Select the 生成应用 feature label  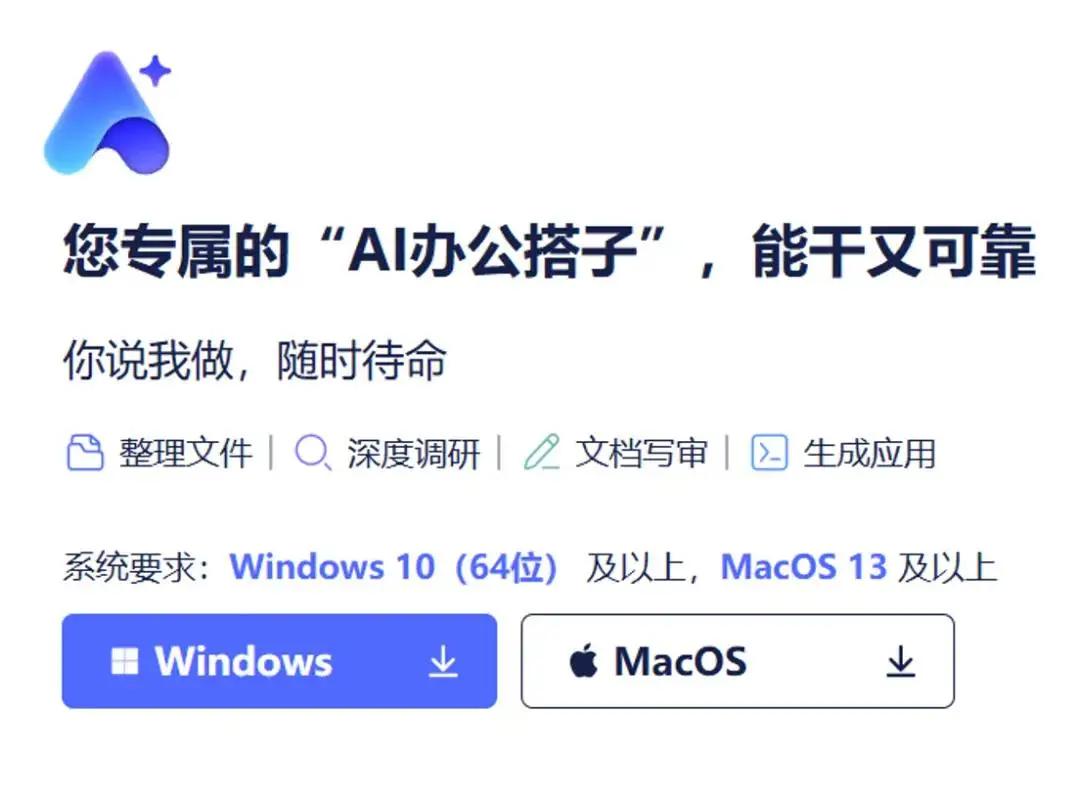pyautogui.click(x=870, y=453)
